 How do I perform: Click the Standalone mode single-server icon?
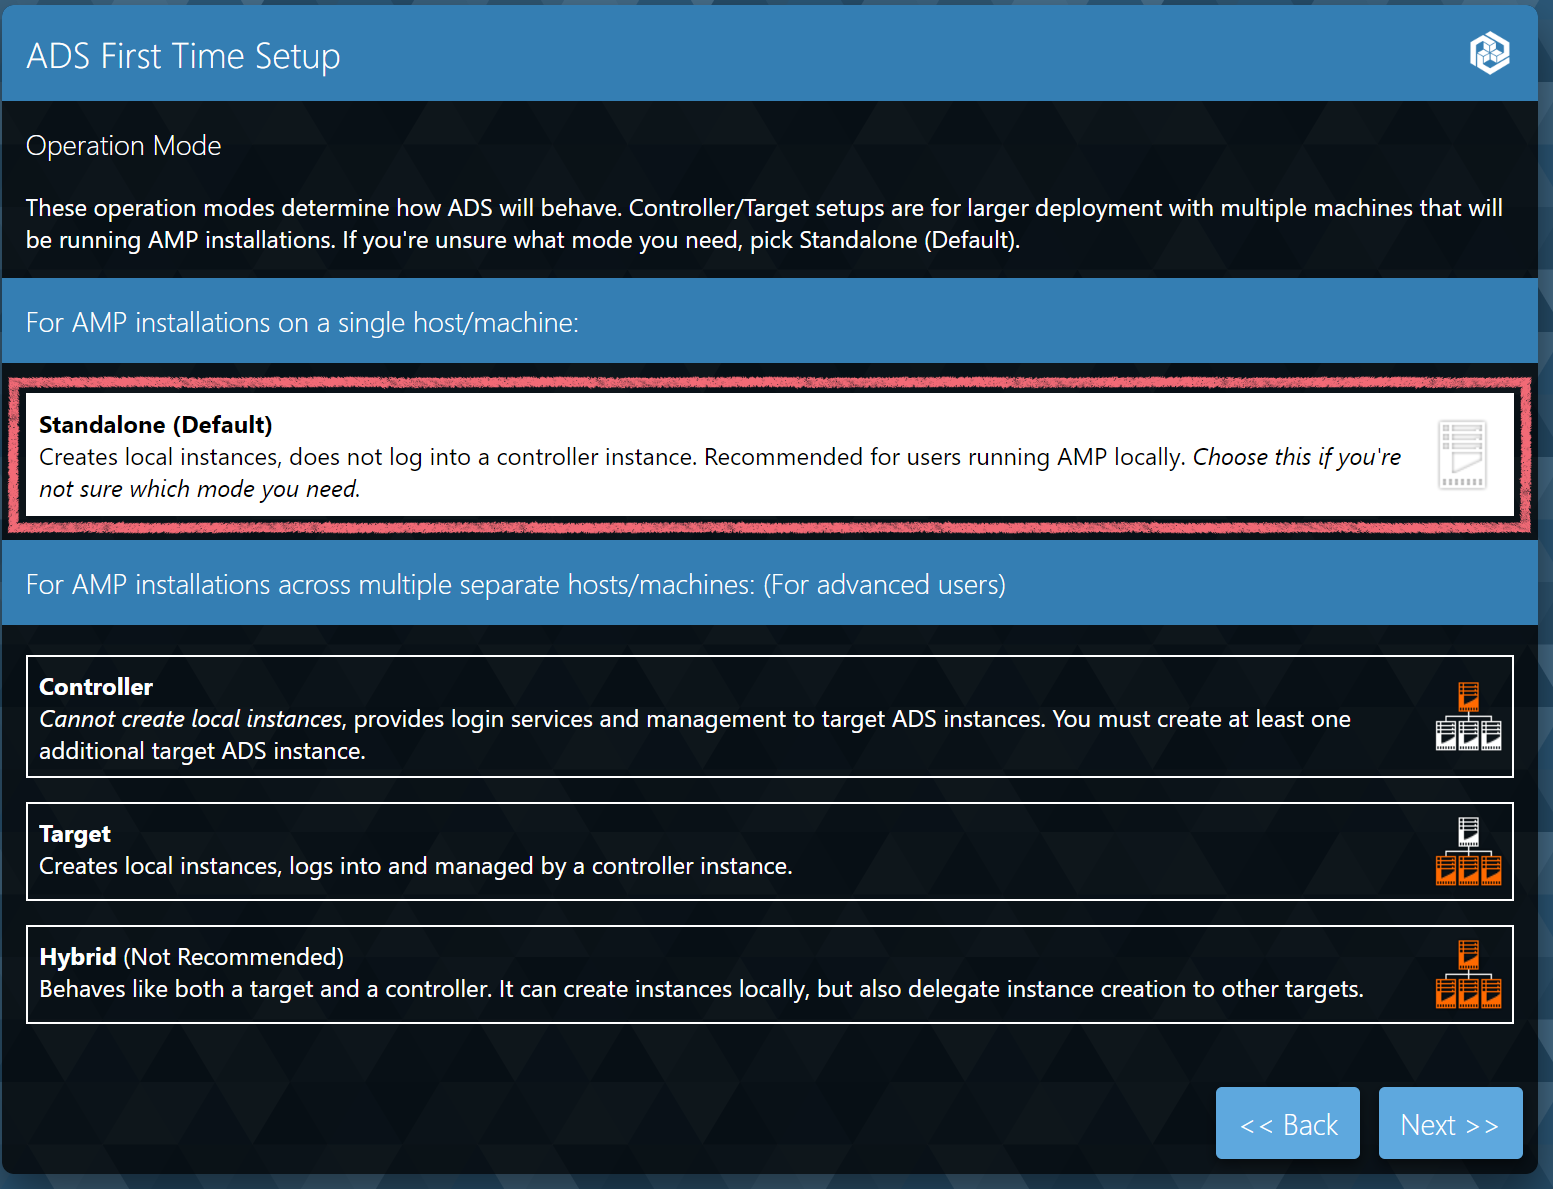(x=1462, y=455)
